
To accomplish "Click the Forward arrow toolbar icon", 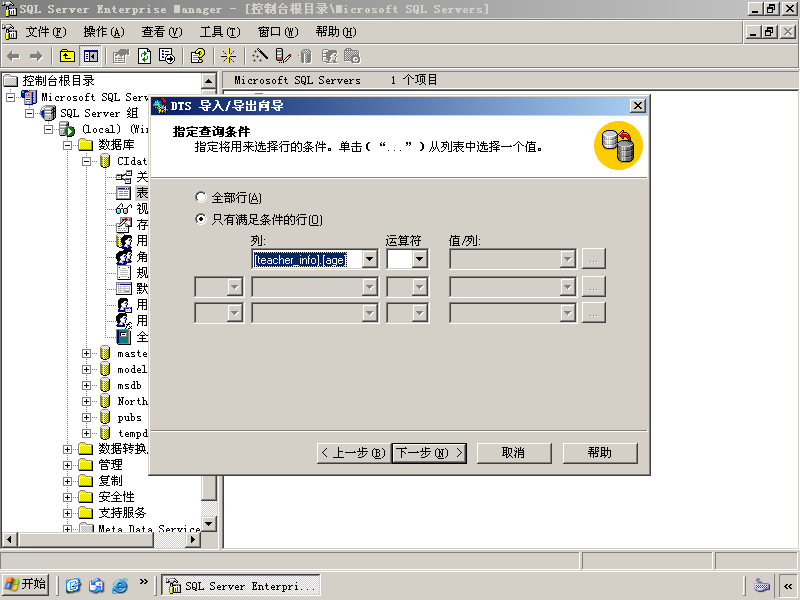I will tap(36, 56).
